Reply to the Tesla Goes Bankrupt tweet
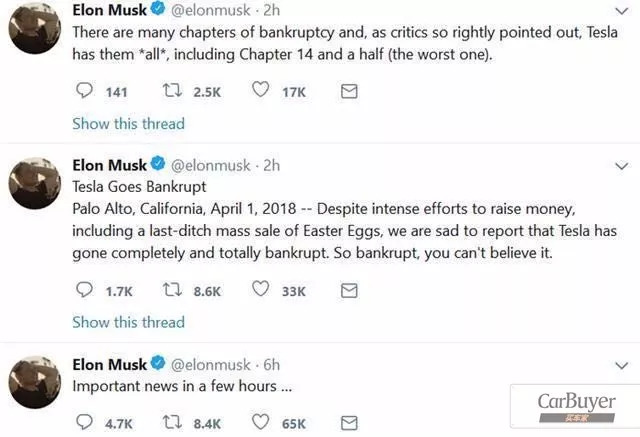The width and height of the screenshot is (640, 437). (85, 291)
